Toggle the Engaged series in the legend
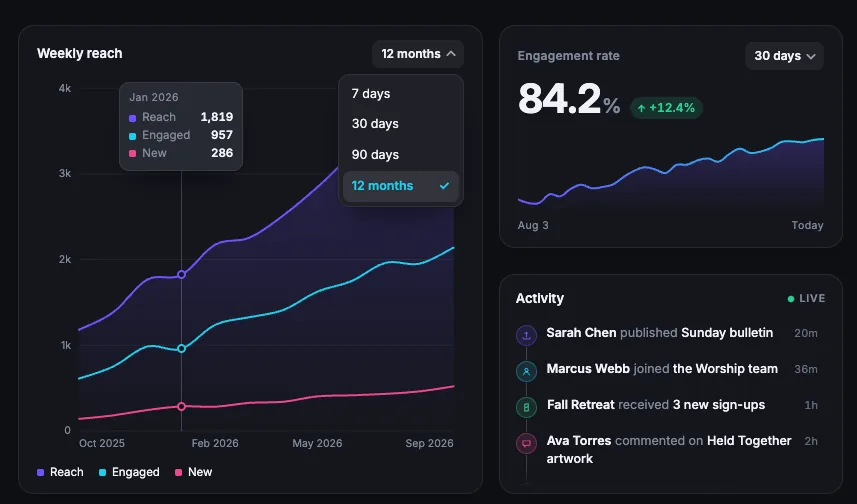 130,472
